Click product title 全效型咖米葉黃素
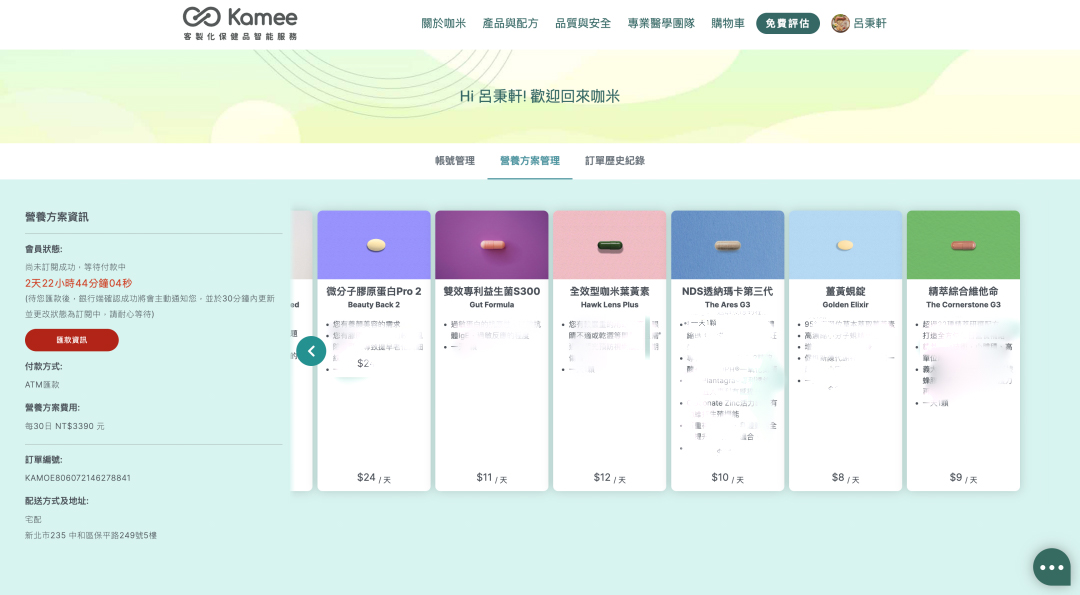 coord(610,291)
